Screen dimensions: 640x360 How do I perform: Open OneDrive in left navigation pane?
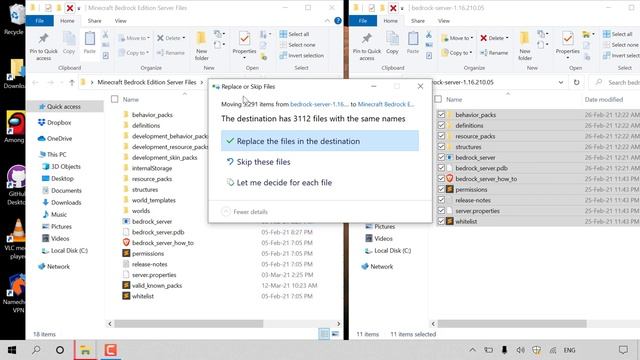[54, 138]
